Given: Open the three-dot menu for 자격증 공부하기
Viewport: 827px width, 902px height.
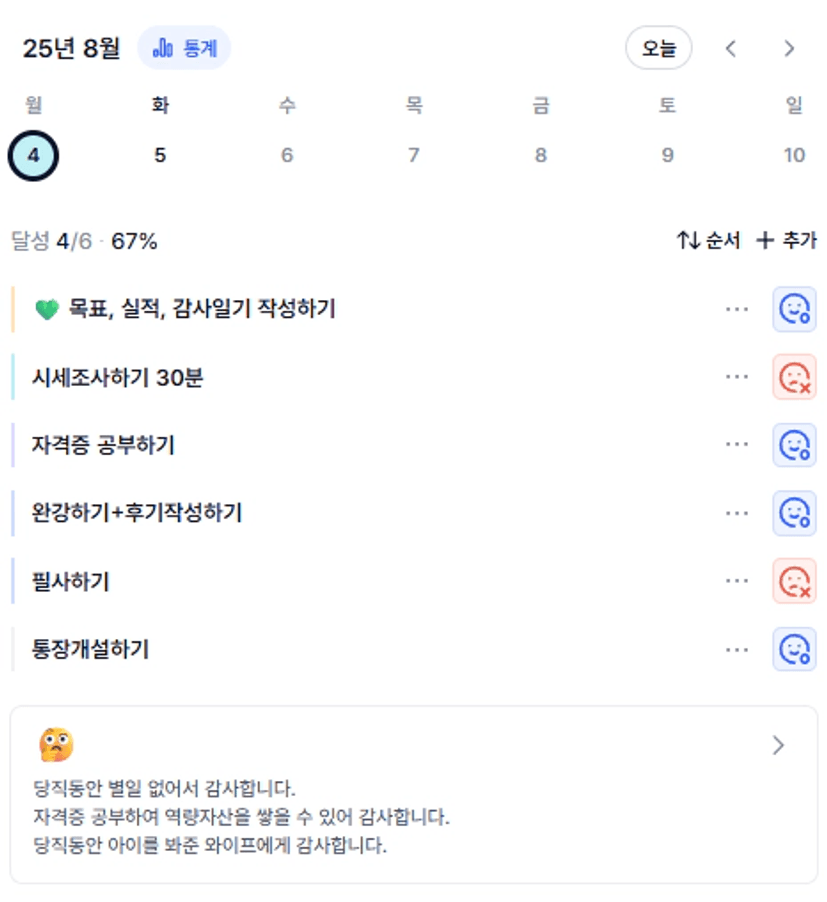Looking at the screenshot, I should coord(737,445).
